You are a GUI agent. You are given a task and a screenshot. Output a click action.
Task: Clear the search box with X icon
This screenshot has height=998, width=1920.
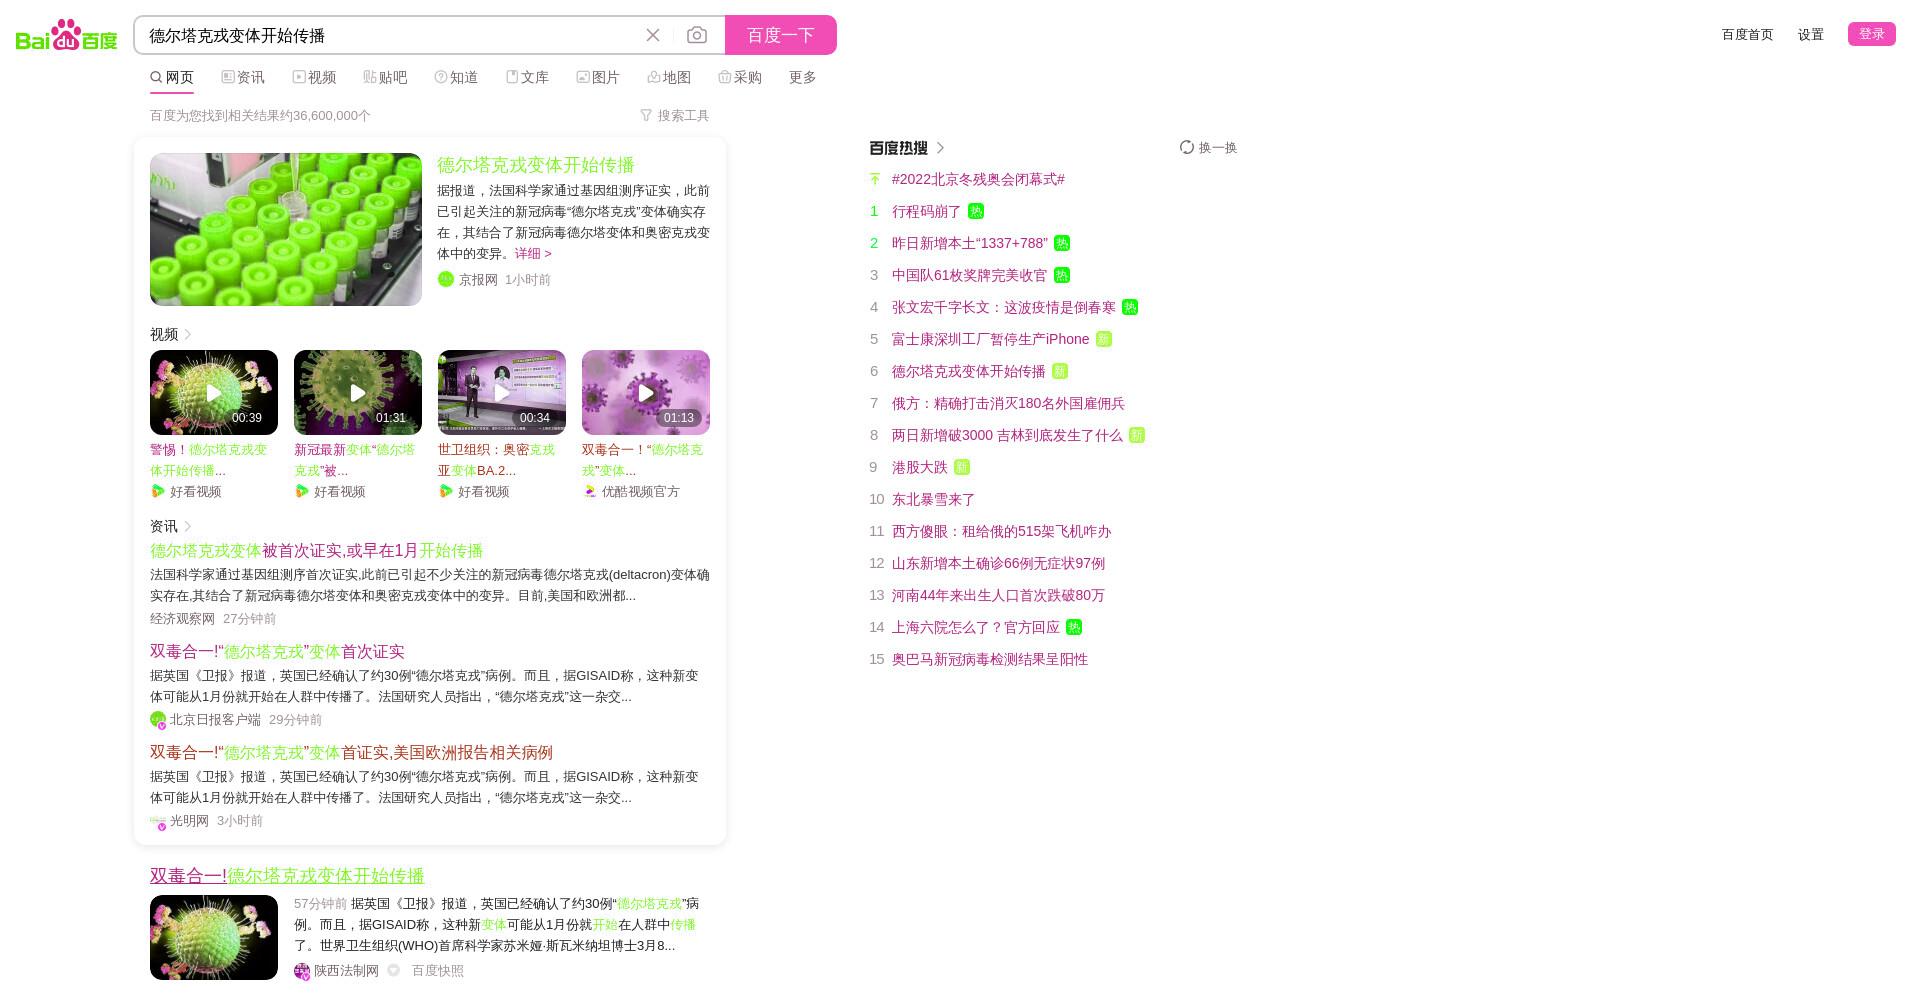click(x=653, y=35)
